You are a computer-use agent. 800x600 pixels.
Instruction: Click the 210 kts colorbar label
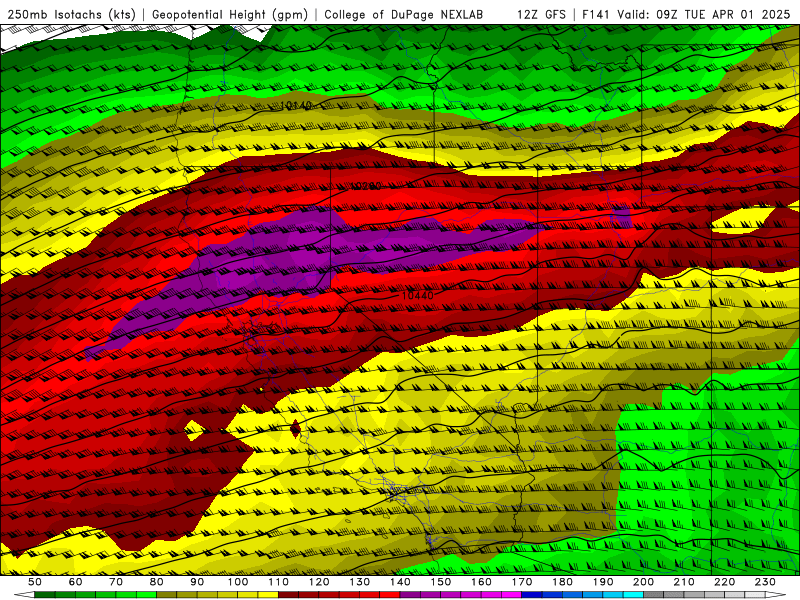point(684,582)
